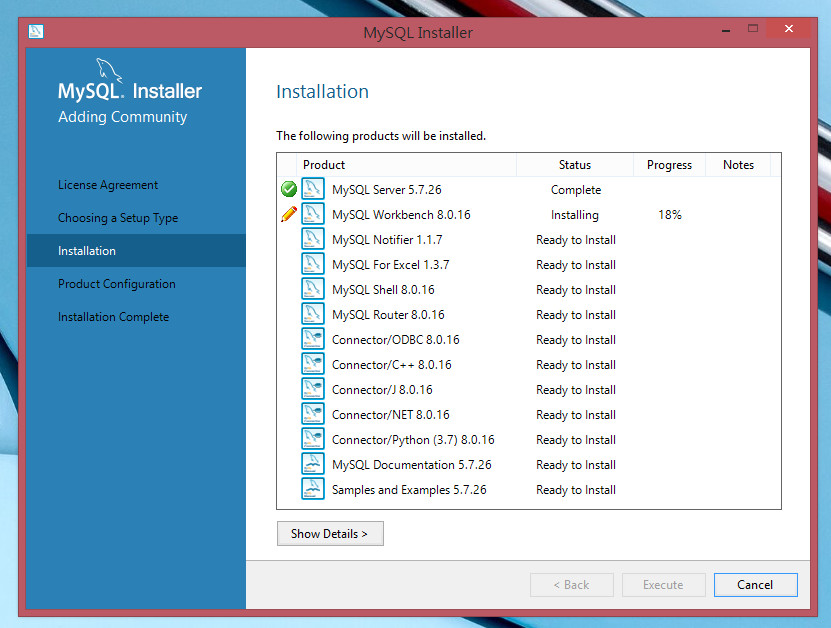831x628 pixels.
Task: Select MySQL Notifier 1.1.7 text
Action: pyautogui.click(x=387, y=240)
